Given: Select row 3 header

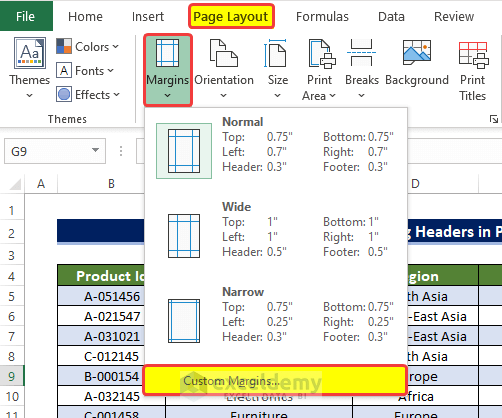Looking at the screenshot, I should coord(12,256).
